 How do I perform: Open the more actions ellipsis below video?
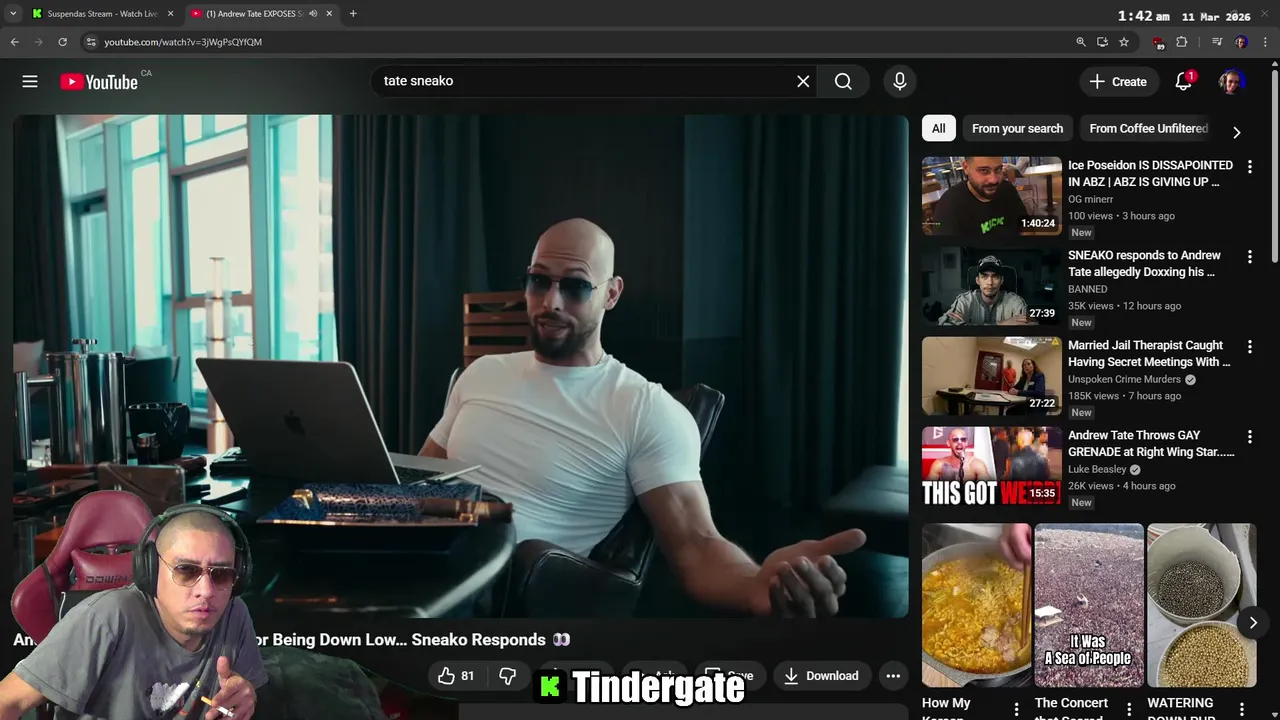pos(893,676)
